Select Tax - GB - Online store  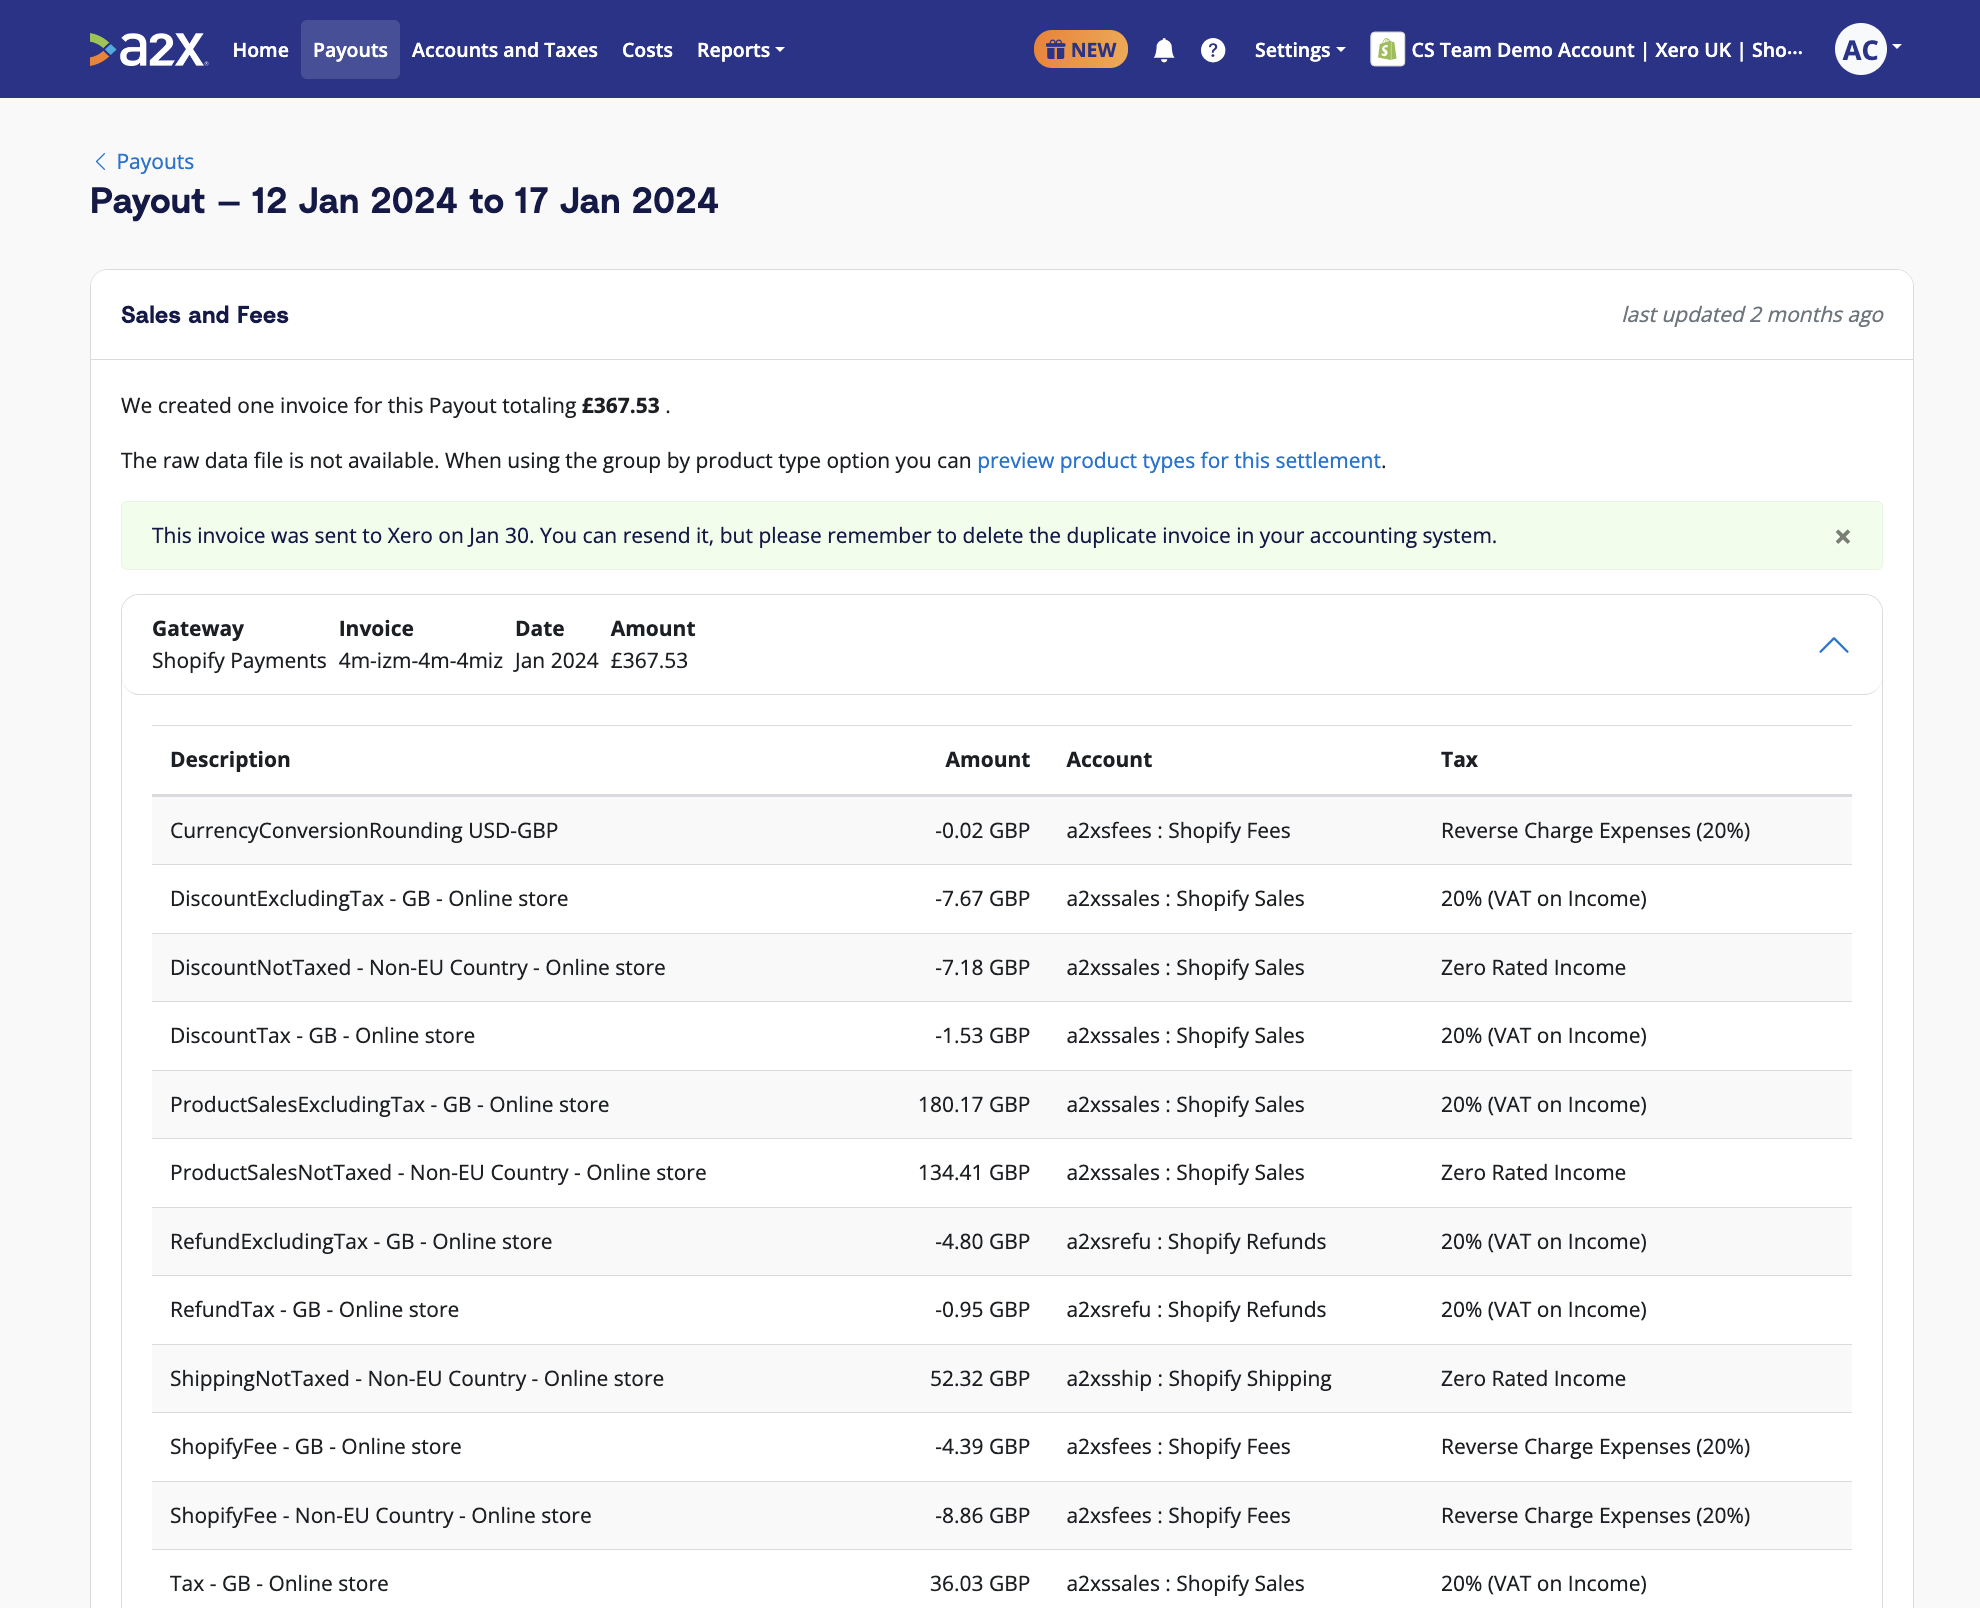click(x=1001, y=1580)
